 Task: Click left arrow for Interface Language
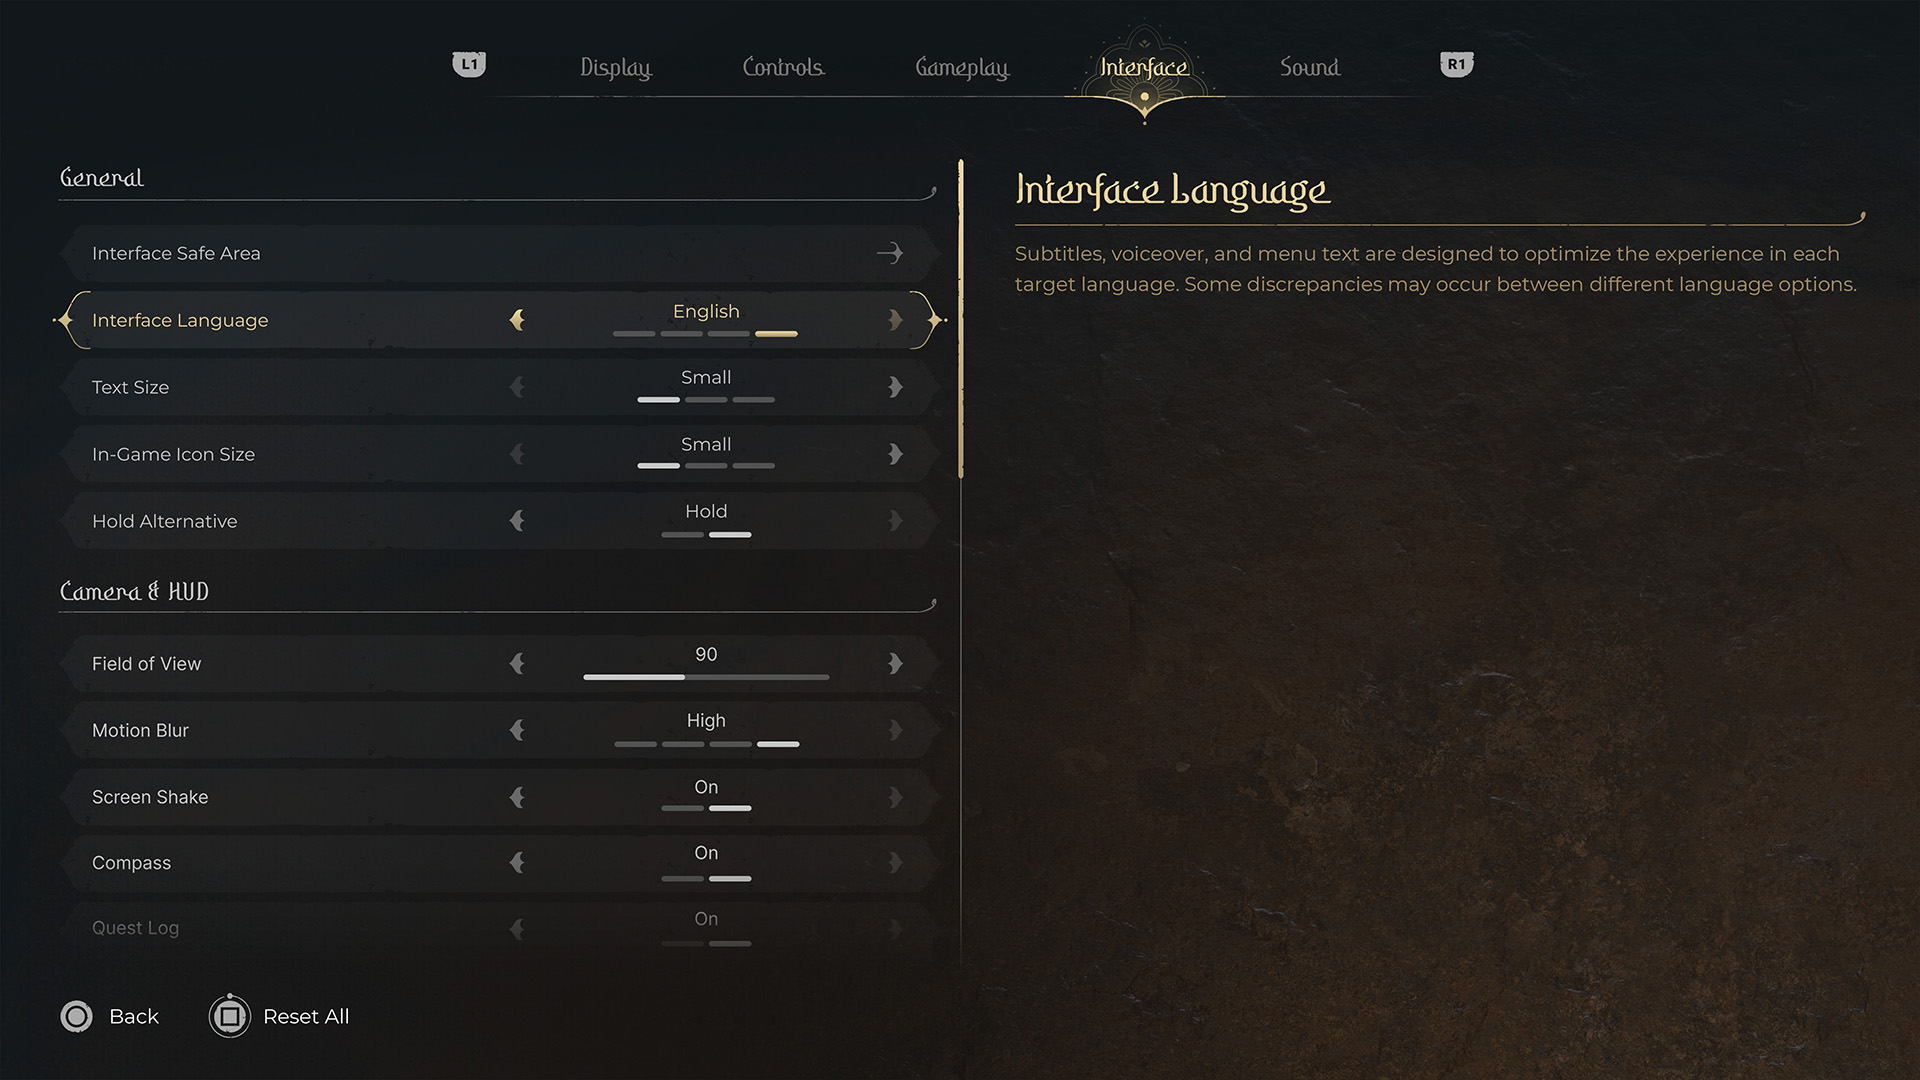point(517,320)
